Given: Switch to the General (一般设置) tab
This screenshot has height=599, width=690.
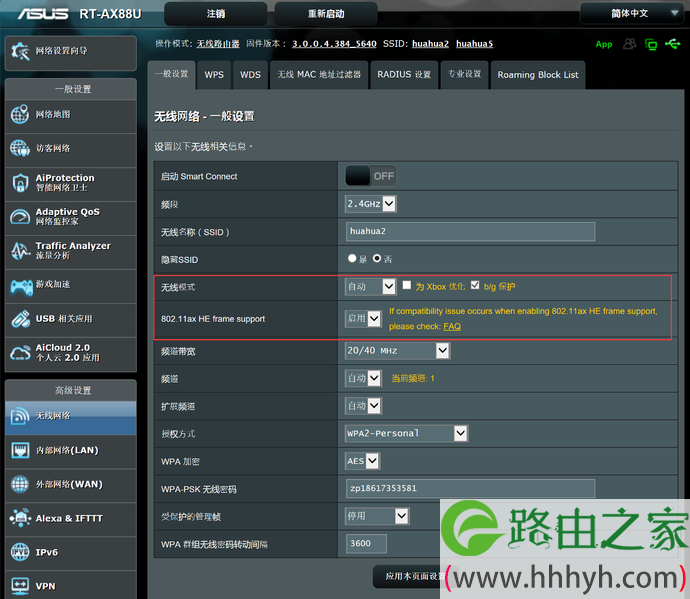Looking at the screenshot, I should (172, 74).
